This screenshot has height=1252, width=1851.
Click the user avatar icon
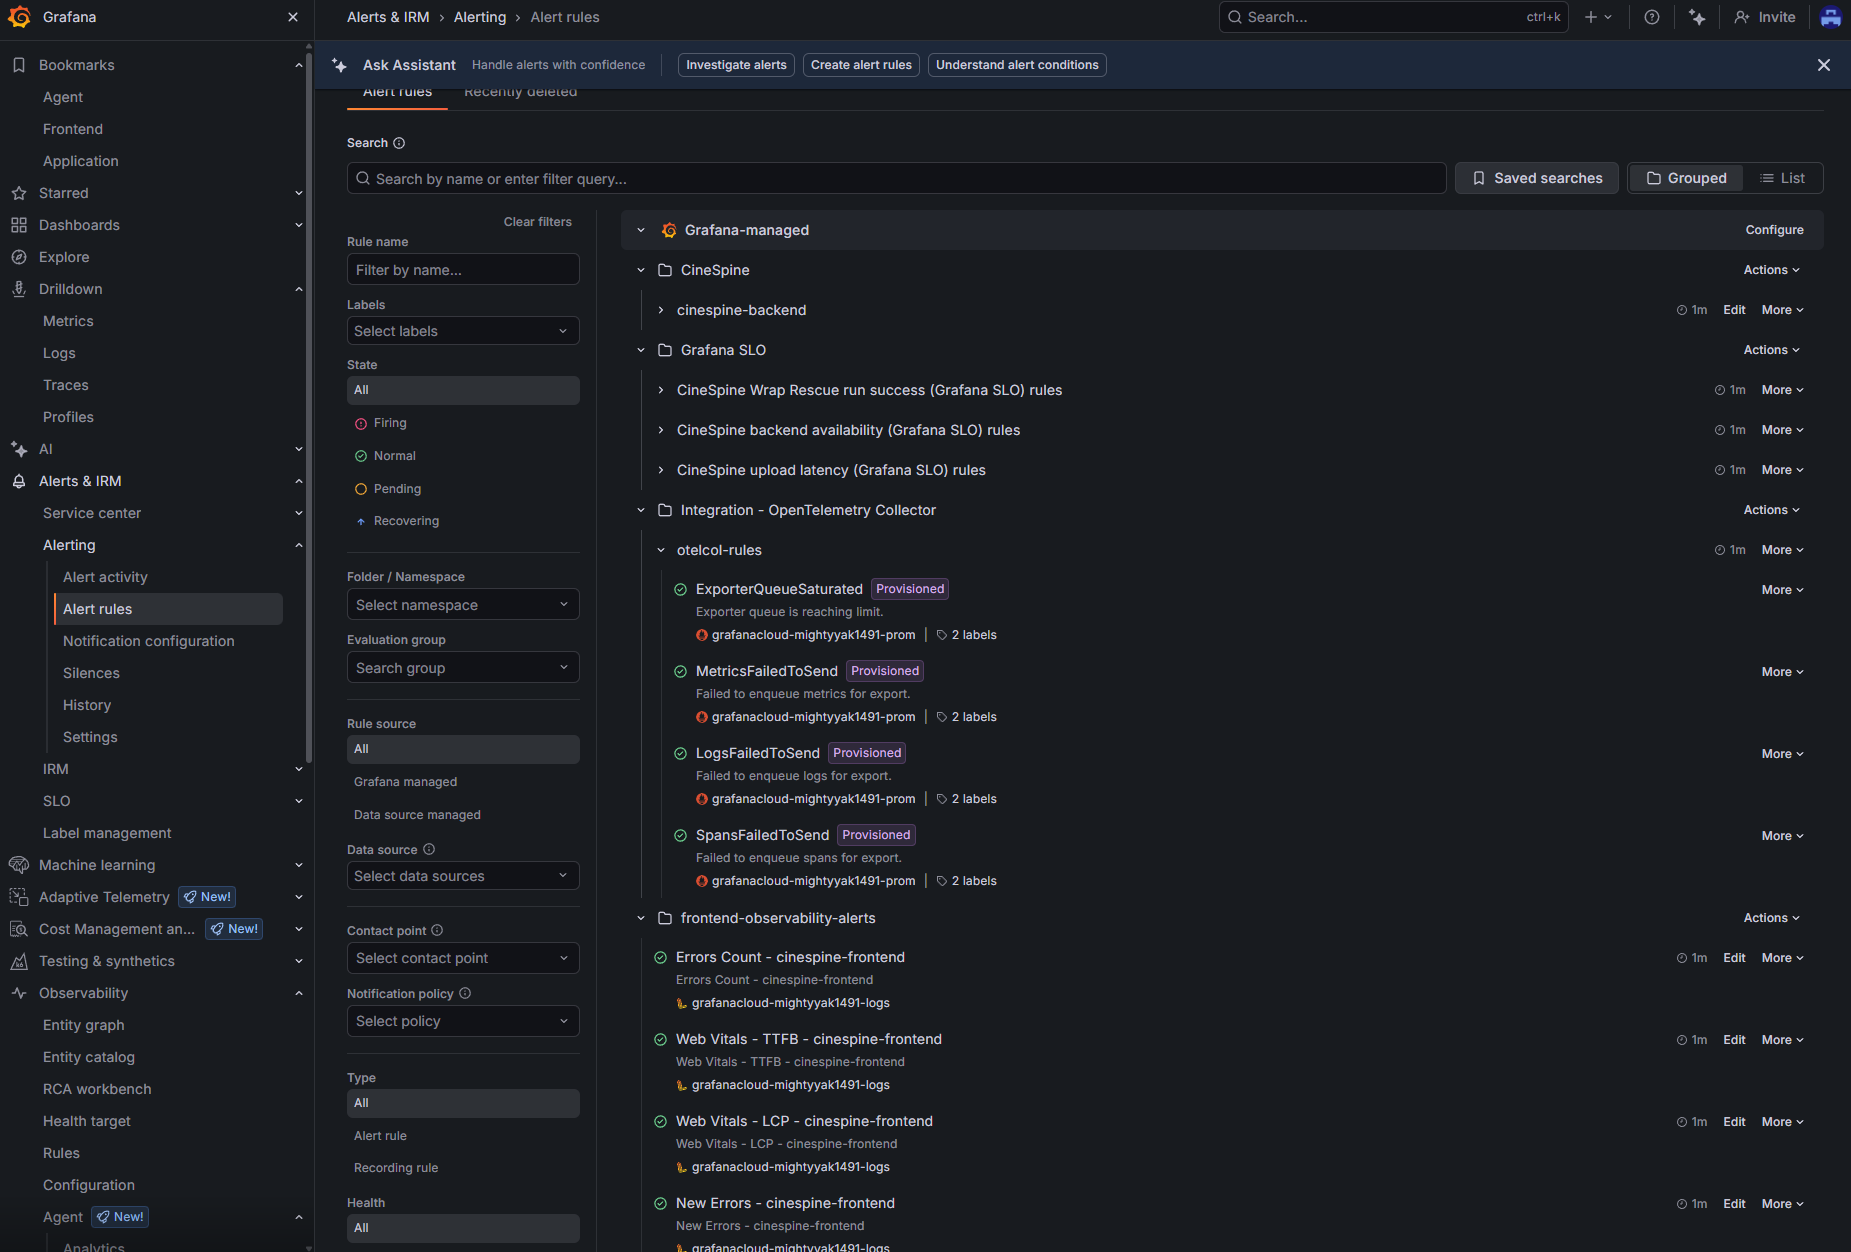1831,17
